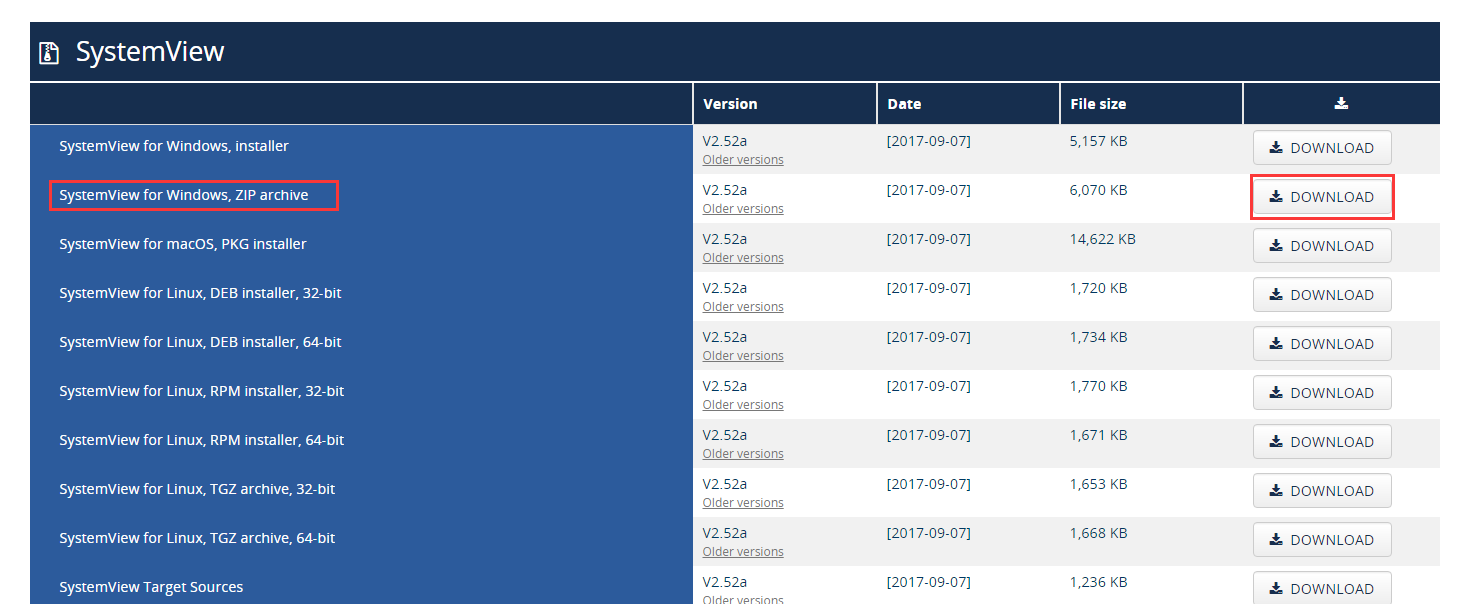Download SystemView for Linux, DEB installer, 64-bit
Screen dimensions: 1474x604
[1322, 343]
